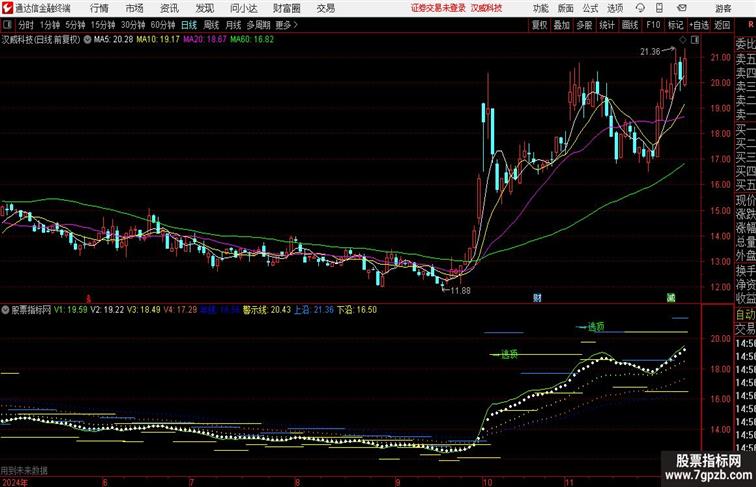756x487 pixels.
Task: Click the red 汉威科技 stock name link
Action: 486,8
